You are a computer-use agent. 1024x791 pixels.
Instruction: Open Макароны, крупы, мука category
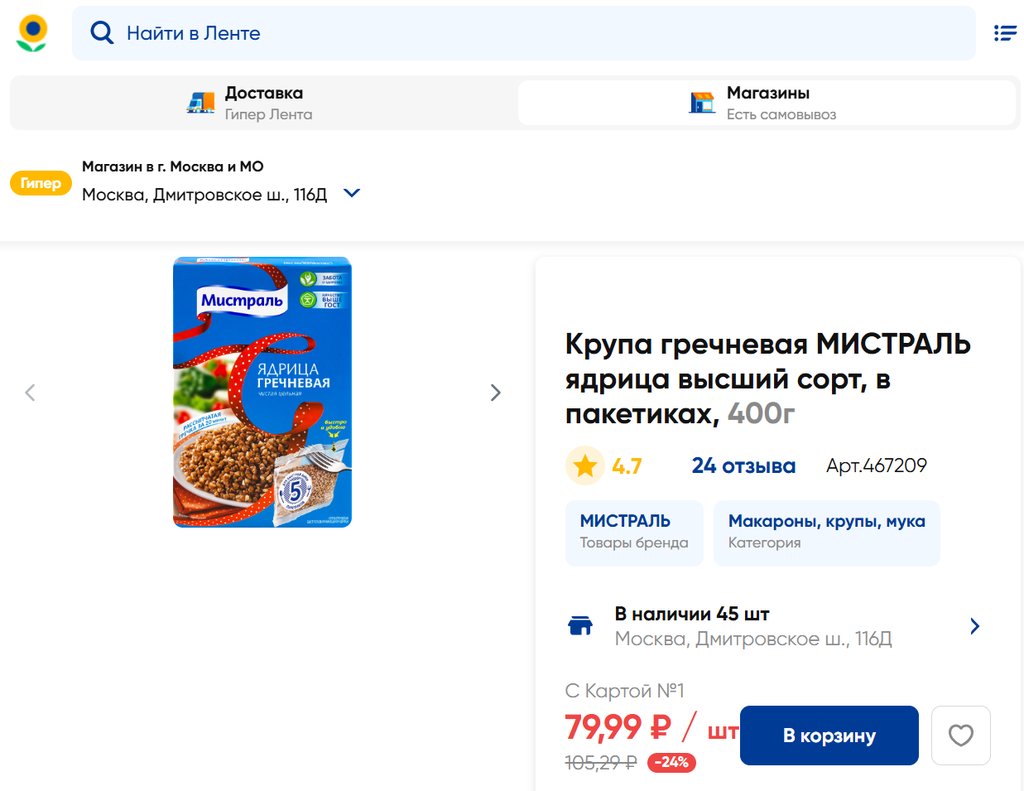click(826, 531)
